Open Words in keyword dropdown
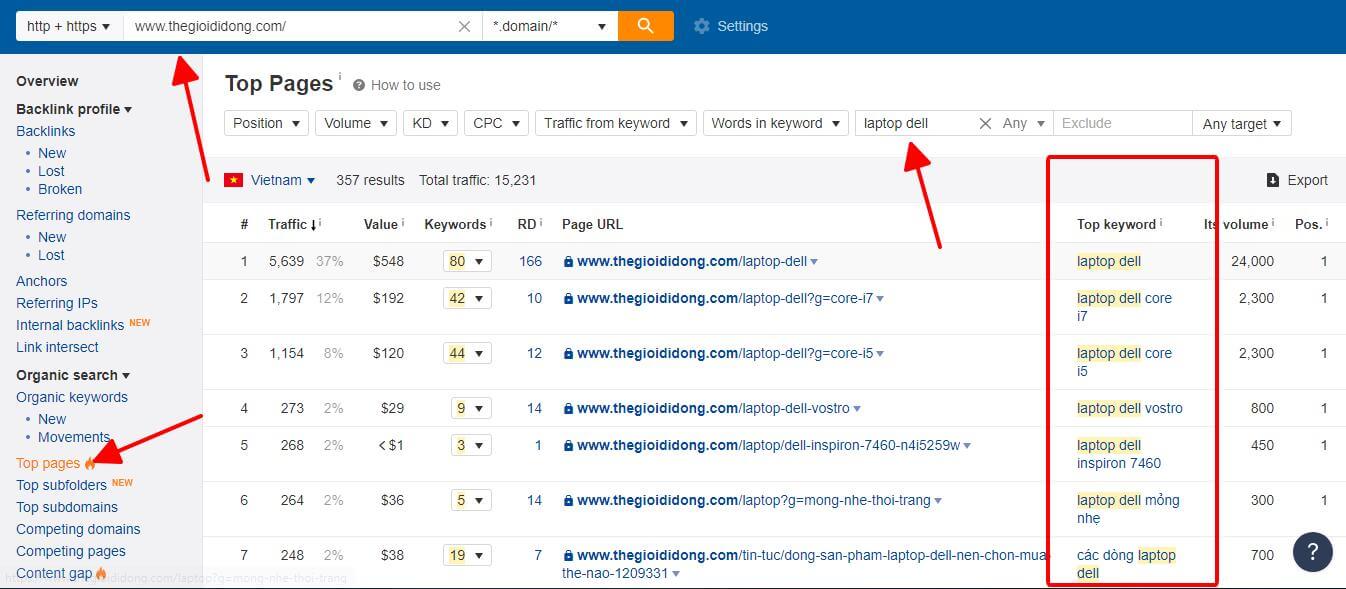This screenshot has width=1346, height=589. (x=775, y=123)
